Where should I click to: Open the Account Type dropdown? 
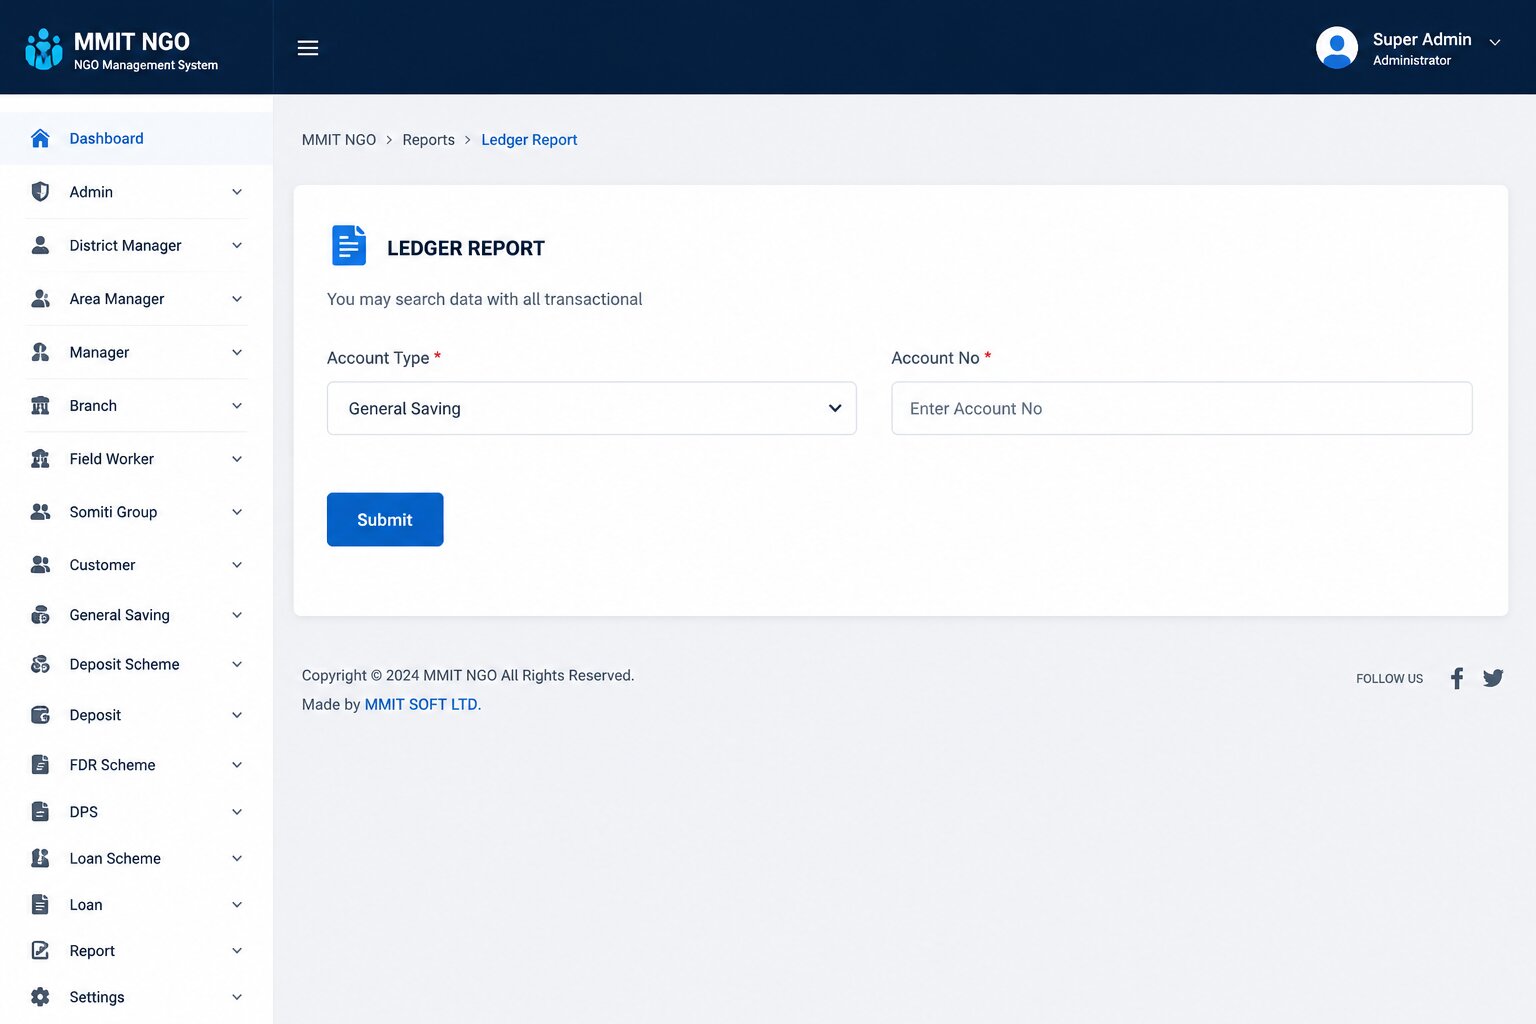(591, 408)
